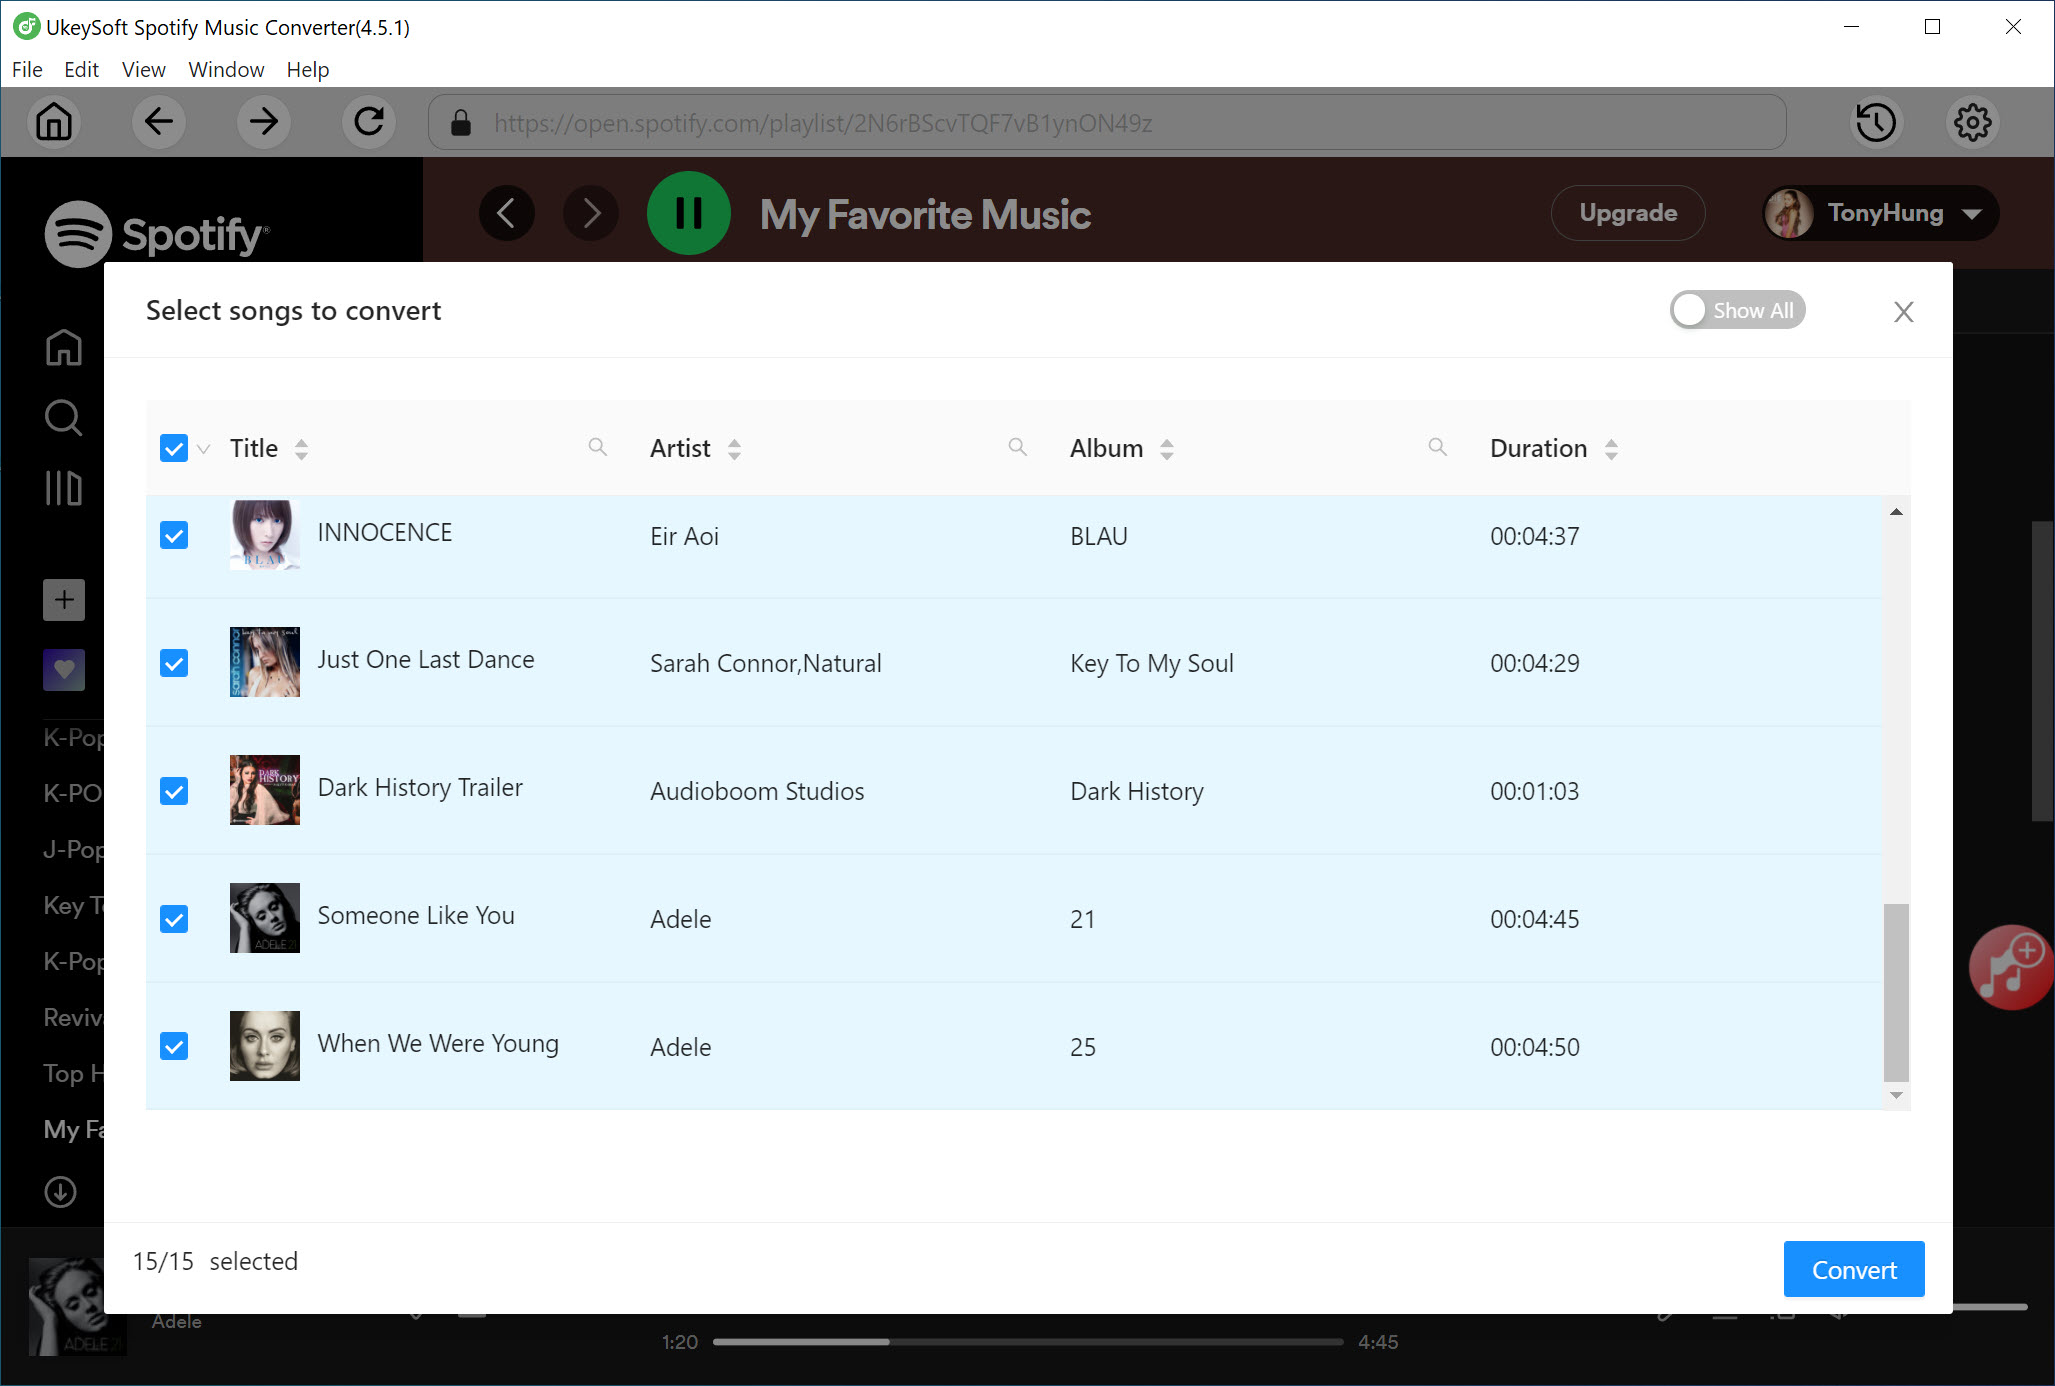Click the Spotify home icon in sidebar

tap(62, 346)
